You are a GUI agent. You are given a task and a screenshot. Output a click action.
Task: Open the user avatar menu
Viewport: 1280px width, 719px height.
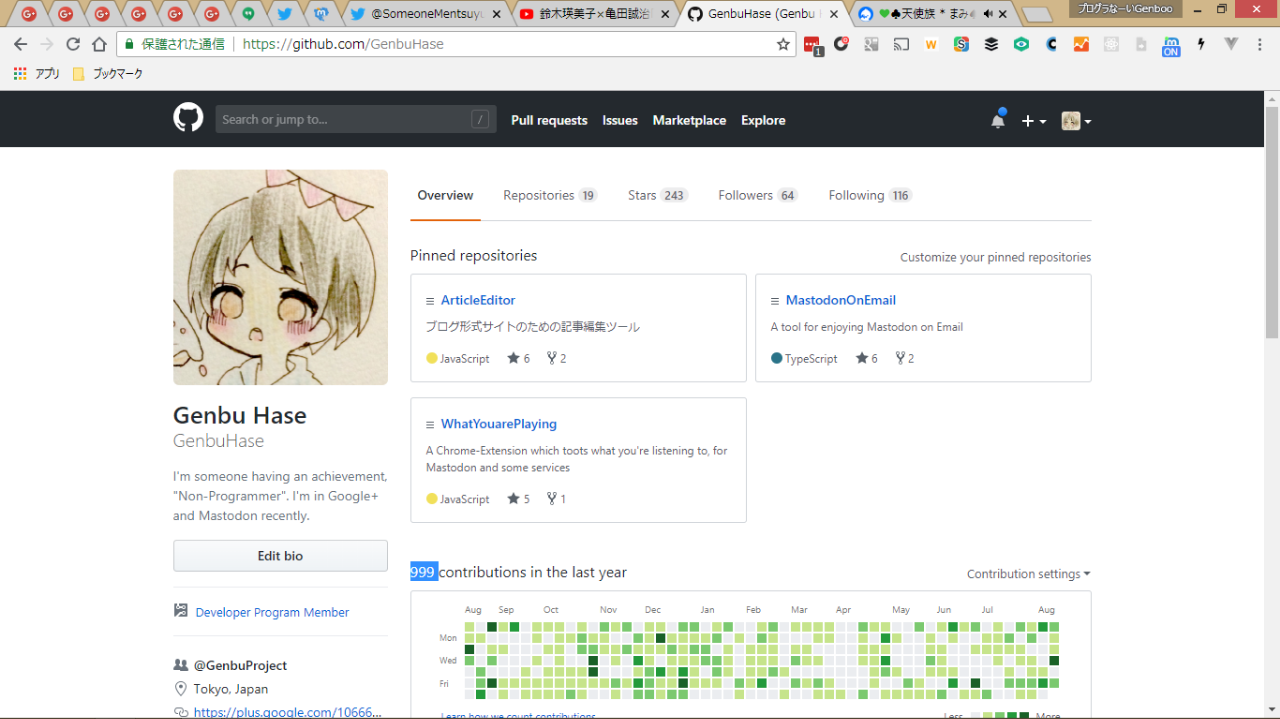point(1075,121)
